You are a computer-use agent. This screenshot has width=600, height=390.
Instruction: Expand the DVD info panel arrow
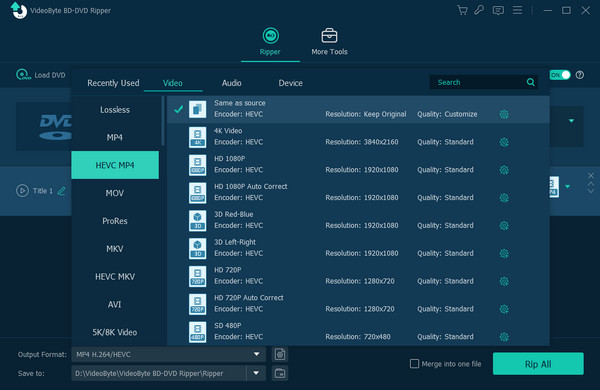point(571,121)
